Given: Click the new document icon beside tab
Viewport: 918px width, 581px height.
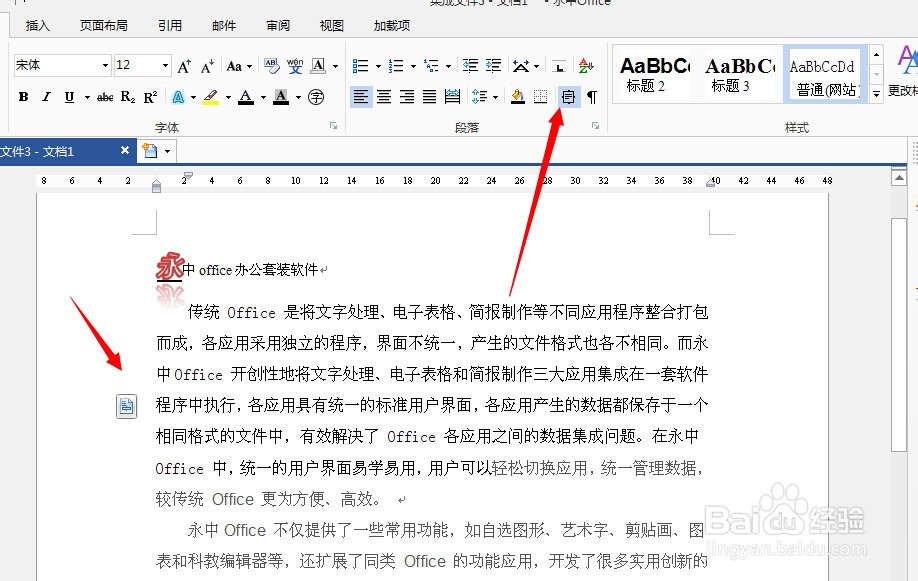Looking at the screenshot, I should (x=150, y=151).
